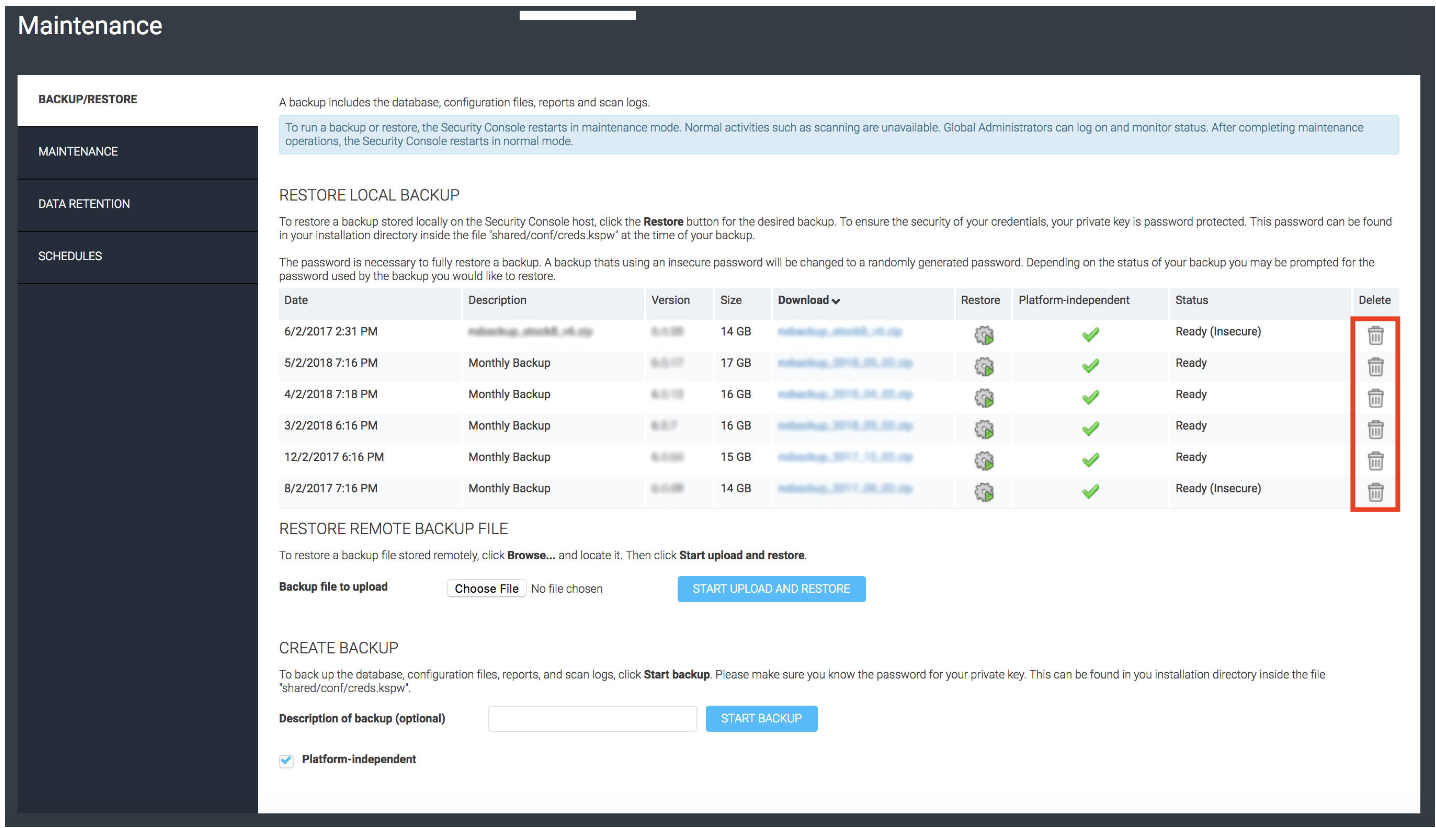The height and width of the screenshot is (828, 1436).
Task: Download the 5/2/2018 backup zip file
Action: point(845,363)
